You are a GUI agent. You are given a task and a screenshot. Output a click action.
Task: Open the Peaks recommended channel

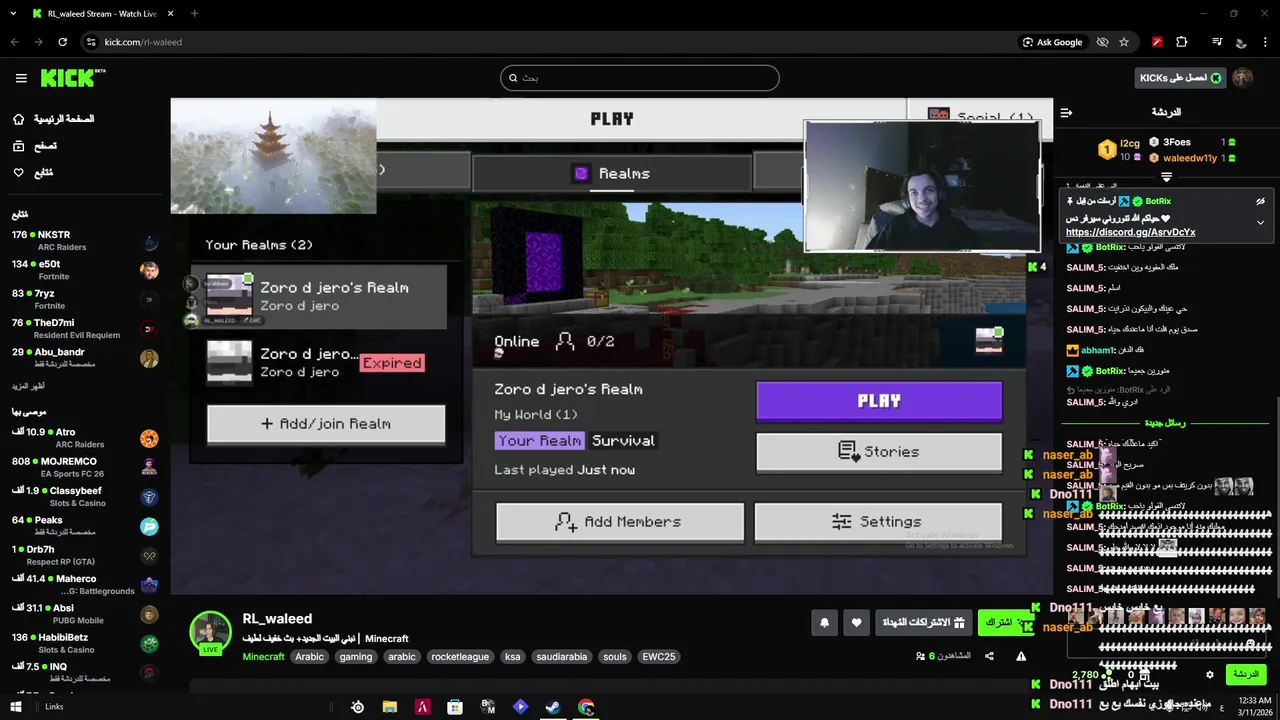tap(85, 526)
